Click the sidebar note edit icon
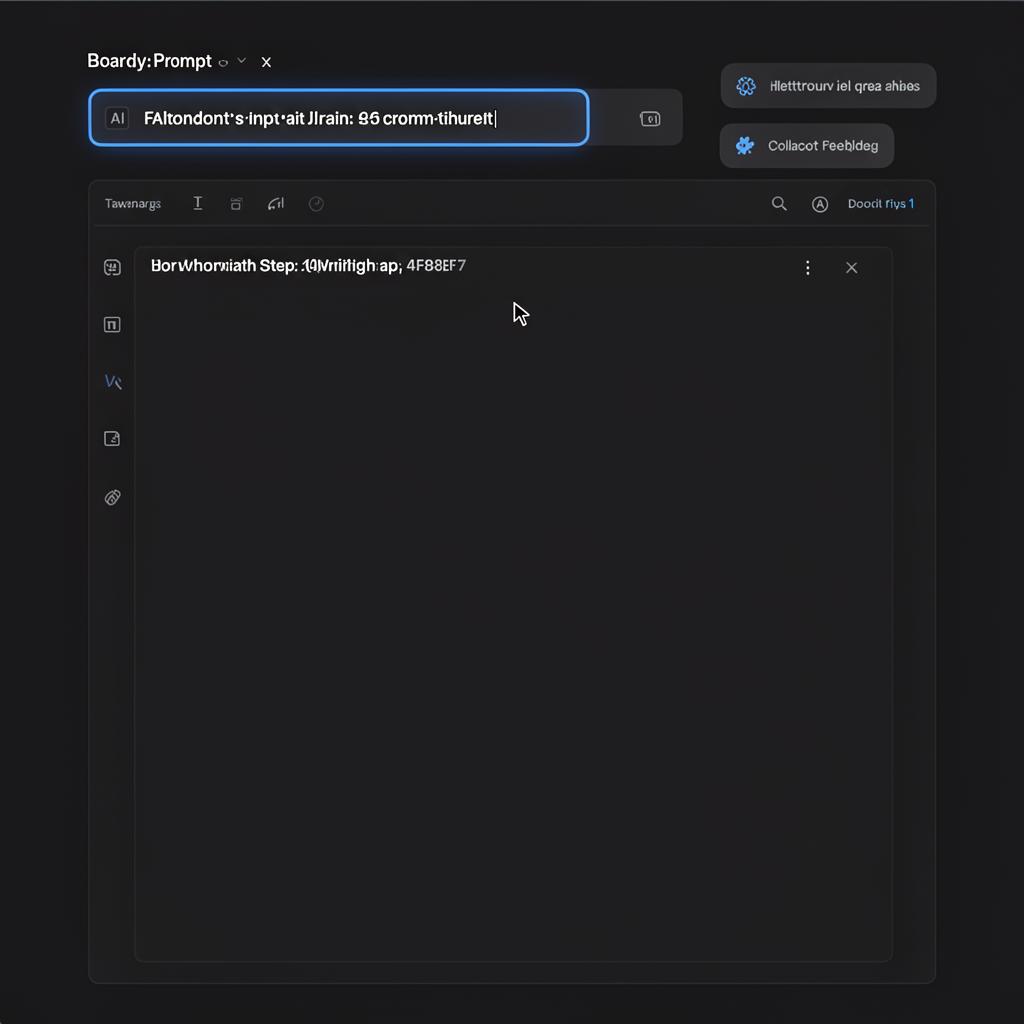The image size is (1024, 1024). click(x=112, y=438)
